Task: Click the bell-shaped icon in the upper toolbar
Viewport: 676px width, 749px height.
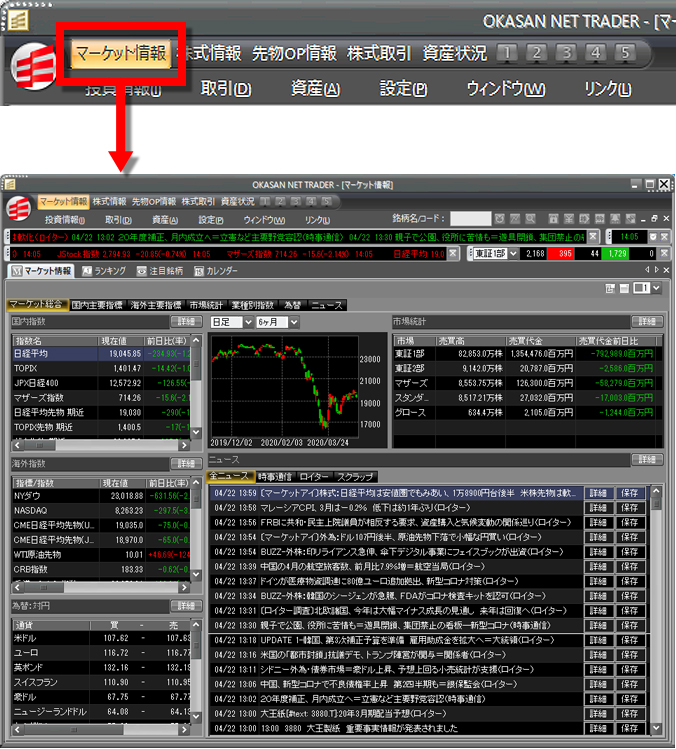Action: [615, 219]
